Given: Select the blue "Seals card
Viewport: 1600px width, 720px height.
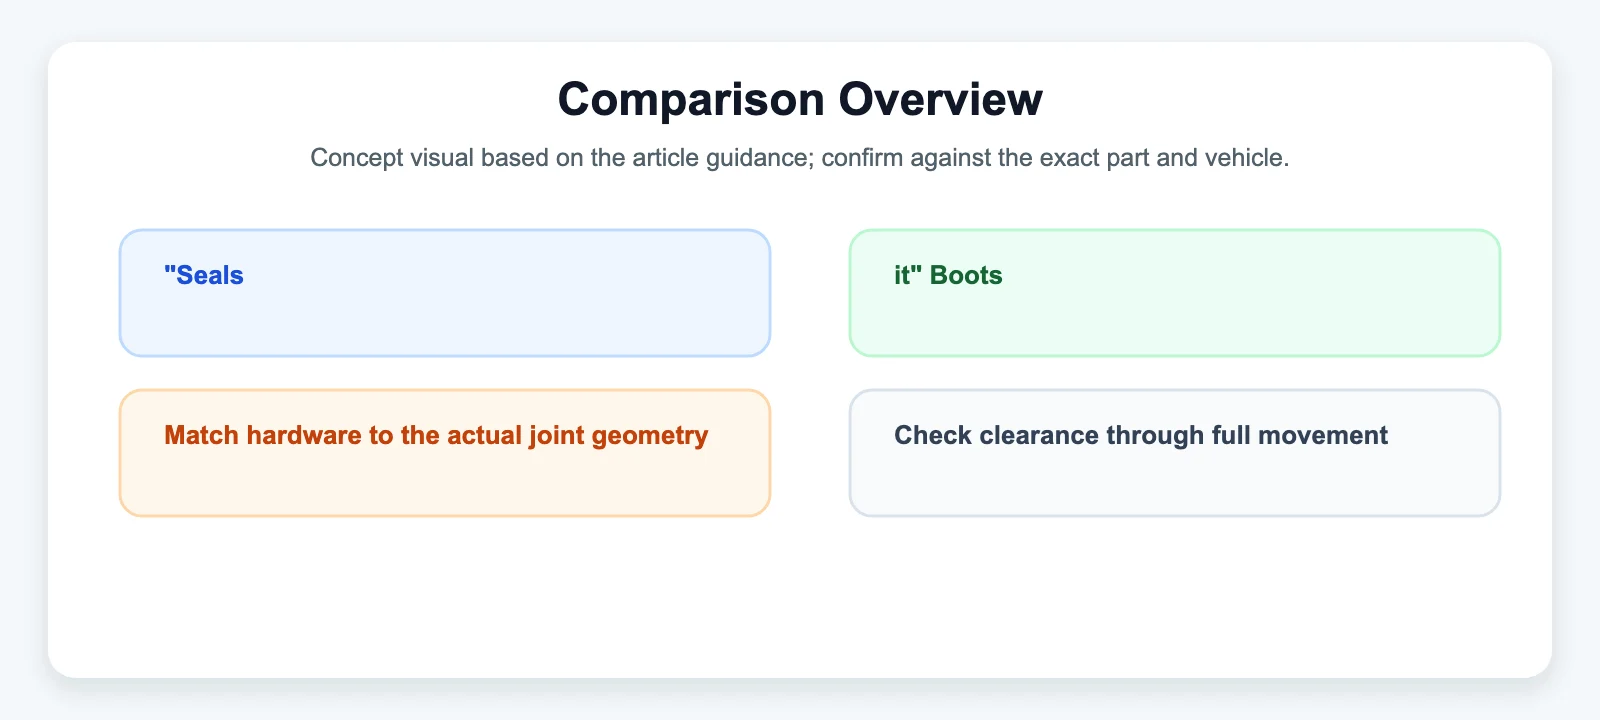Looking at the screenshot, I should pyautogui.click(x=445, y=293).
